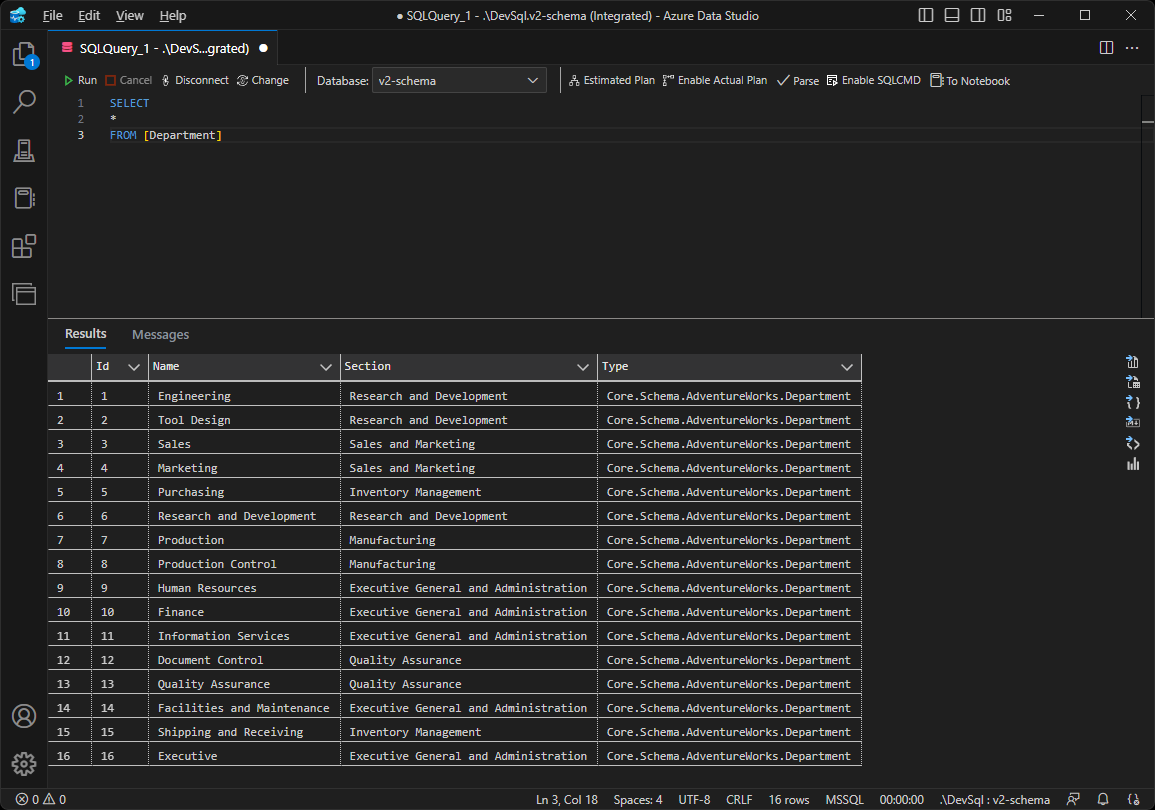Select the Tool Design name cell
The width and height of the screenshot is (1155, 810).
[x=244, y=420]
